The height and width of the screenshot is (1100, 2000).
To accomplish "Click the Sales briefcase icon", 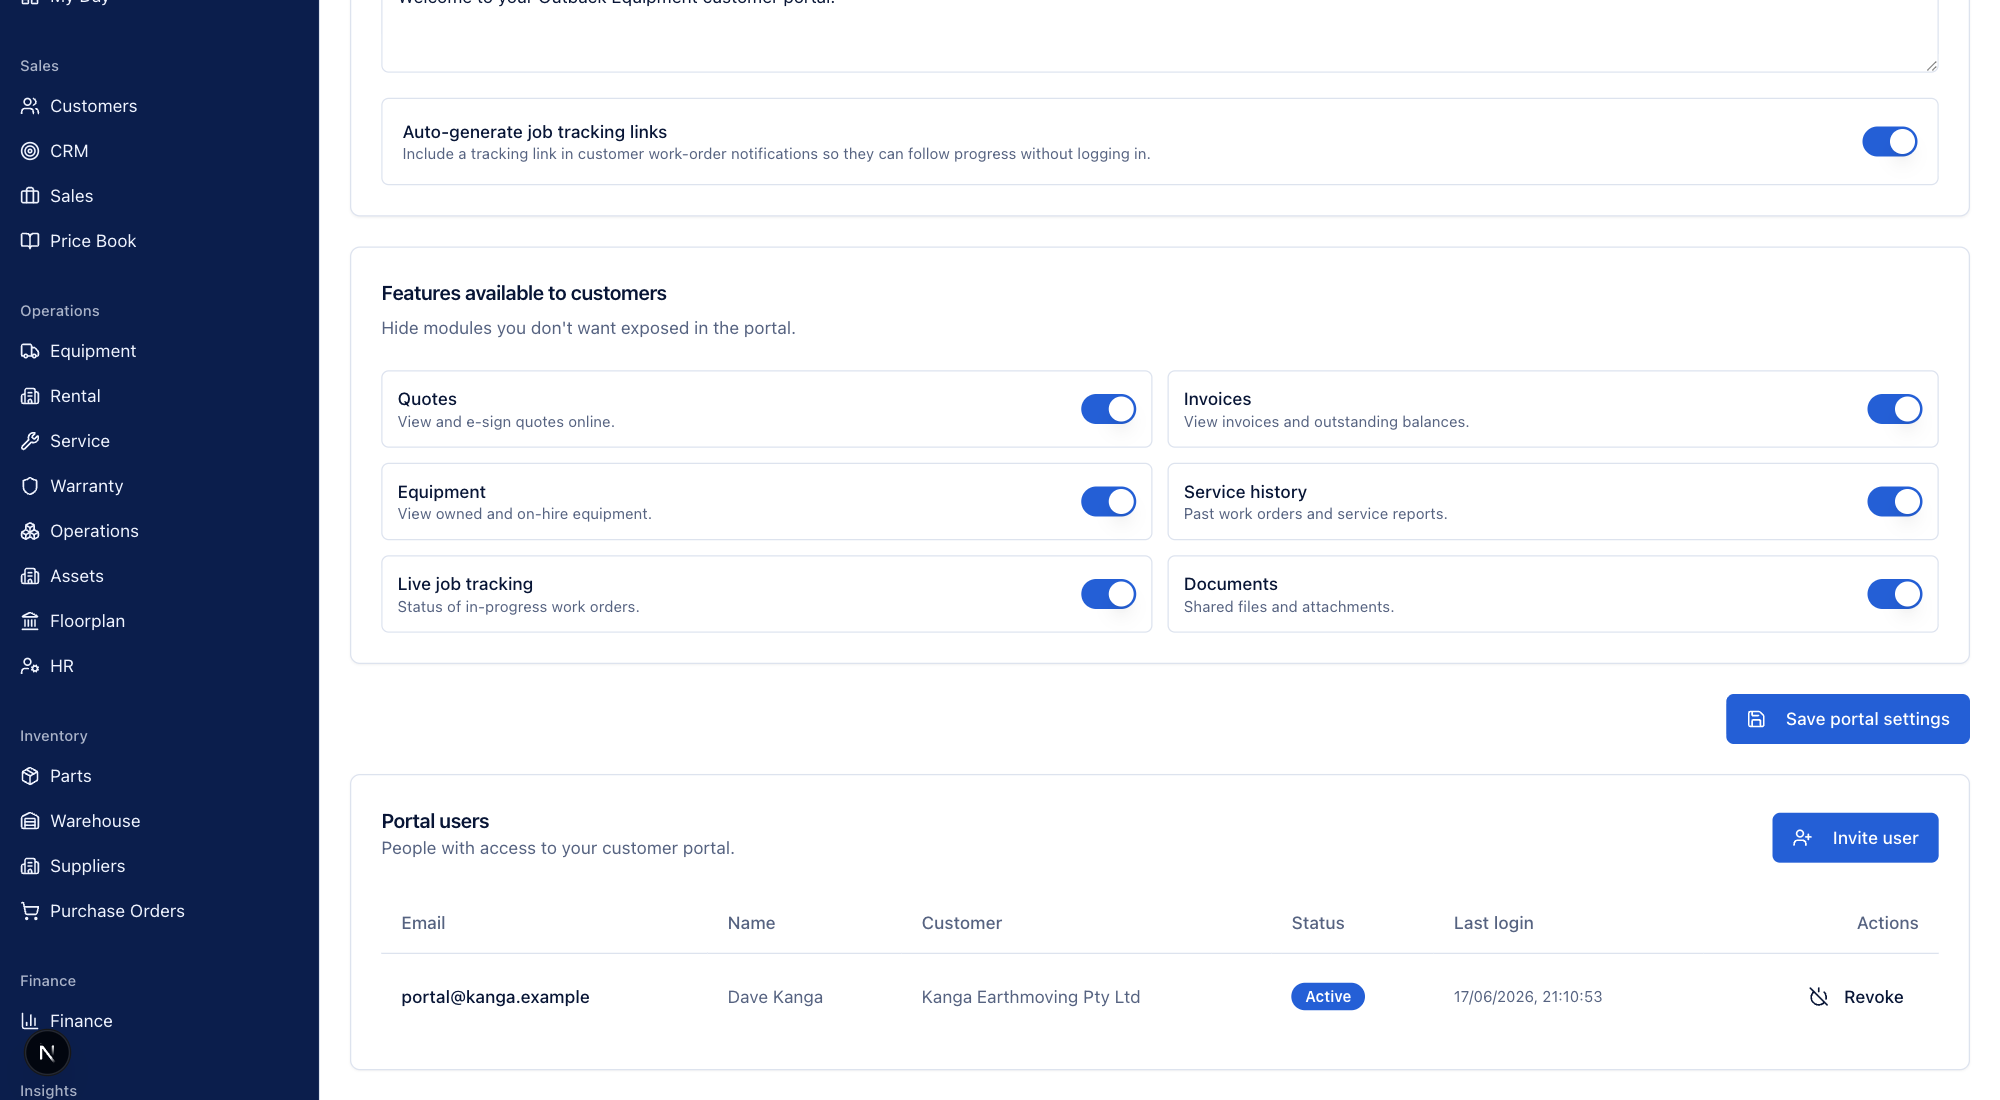I will pyautogui.click(x=30, y=196).
